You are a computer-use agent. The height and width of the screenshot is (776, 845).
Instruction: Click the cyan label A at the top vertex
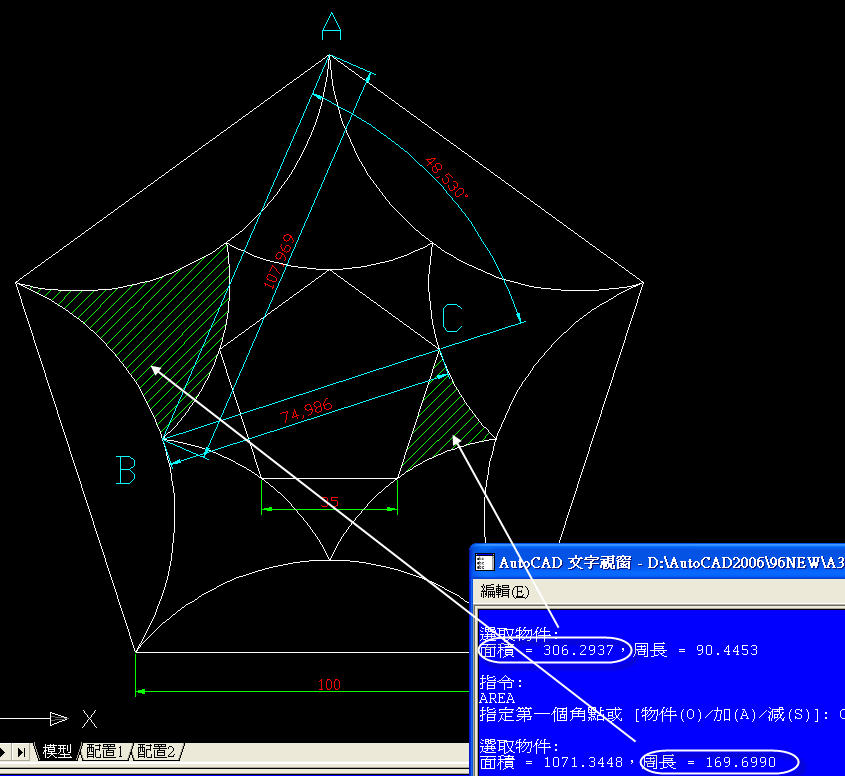[x=331, y=27]
